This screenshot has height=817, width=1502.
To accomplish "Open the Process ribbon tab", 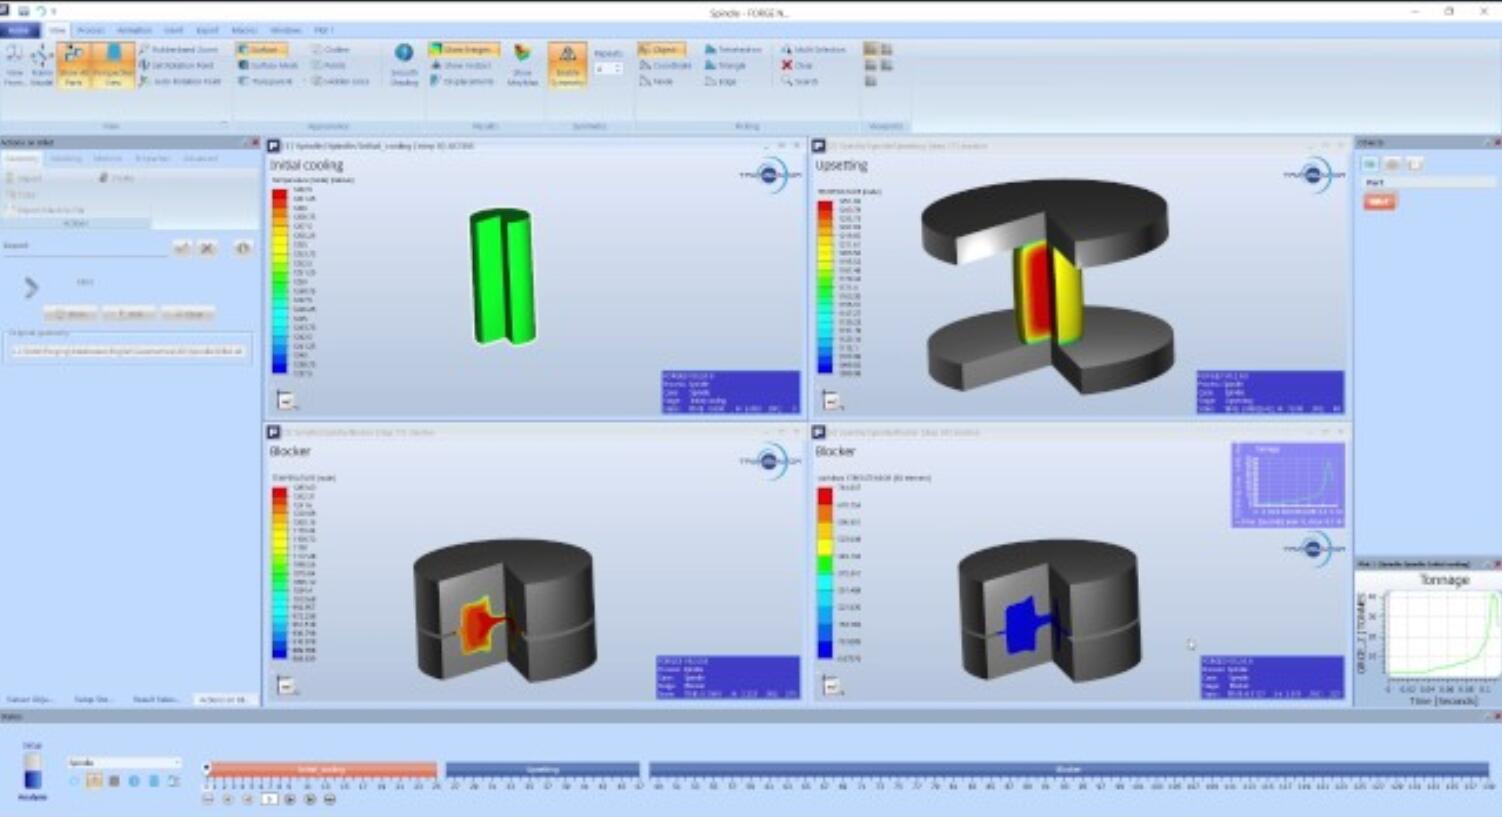I will pyautogui.click(x=90, y=30).
